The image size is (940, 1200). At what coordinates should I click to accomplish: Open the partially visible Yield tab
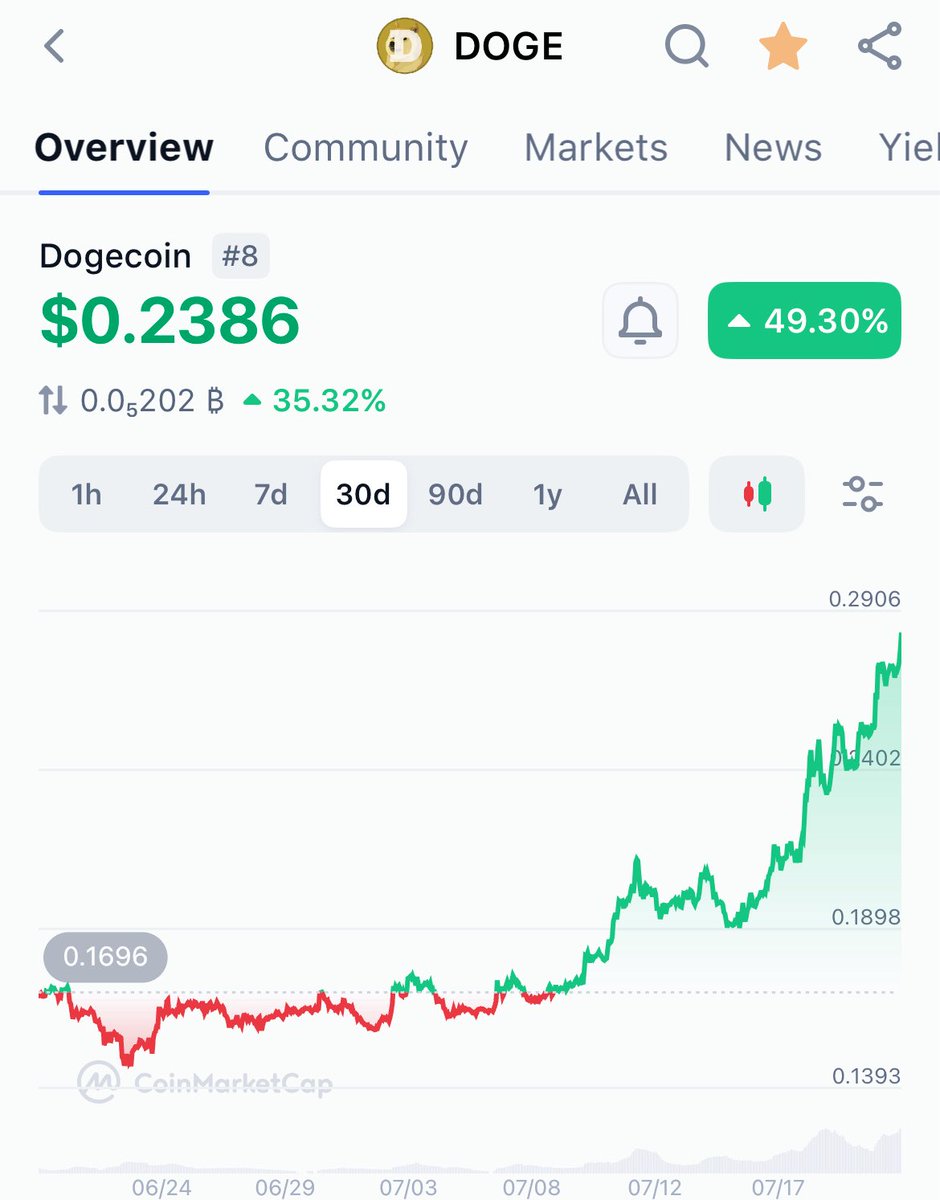[909, 148]
